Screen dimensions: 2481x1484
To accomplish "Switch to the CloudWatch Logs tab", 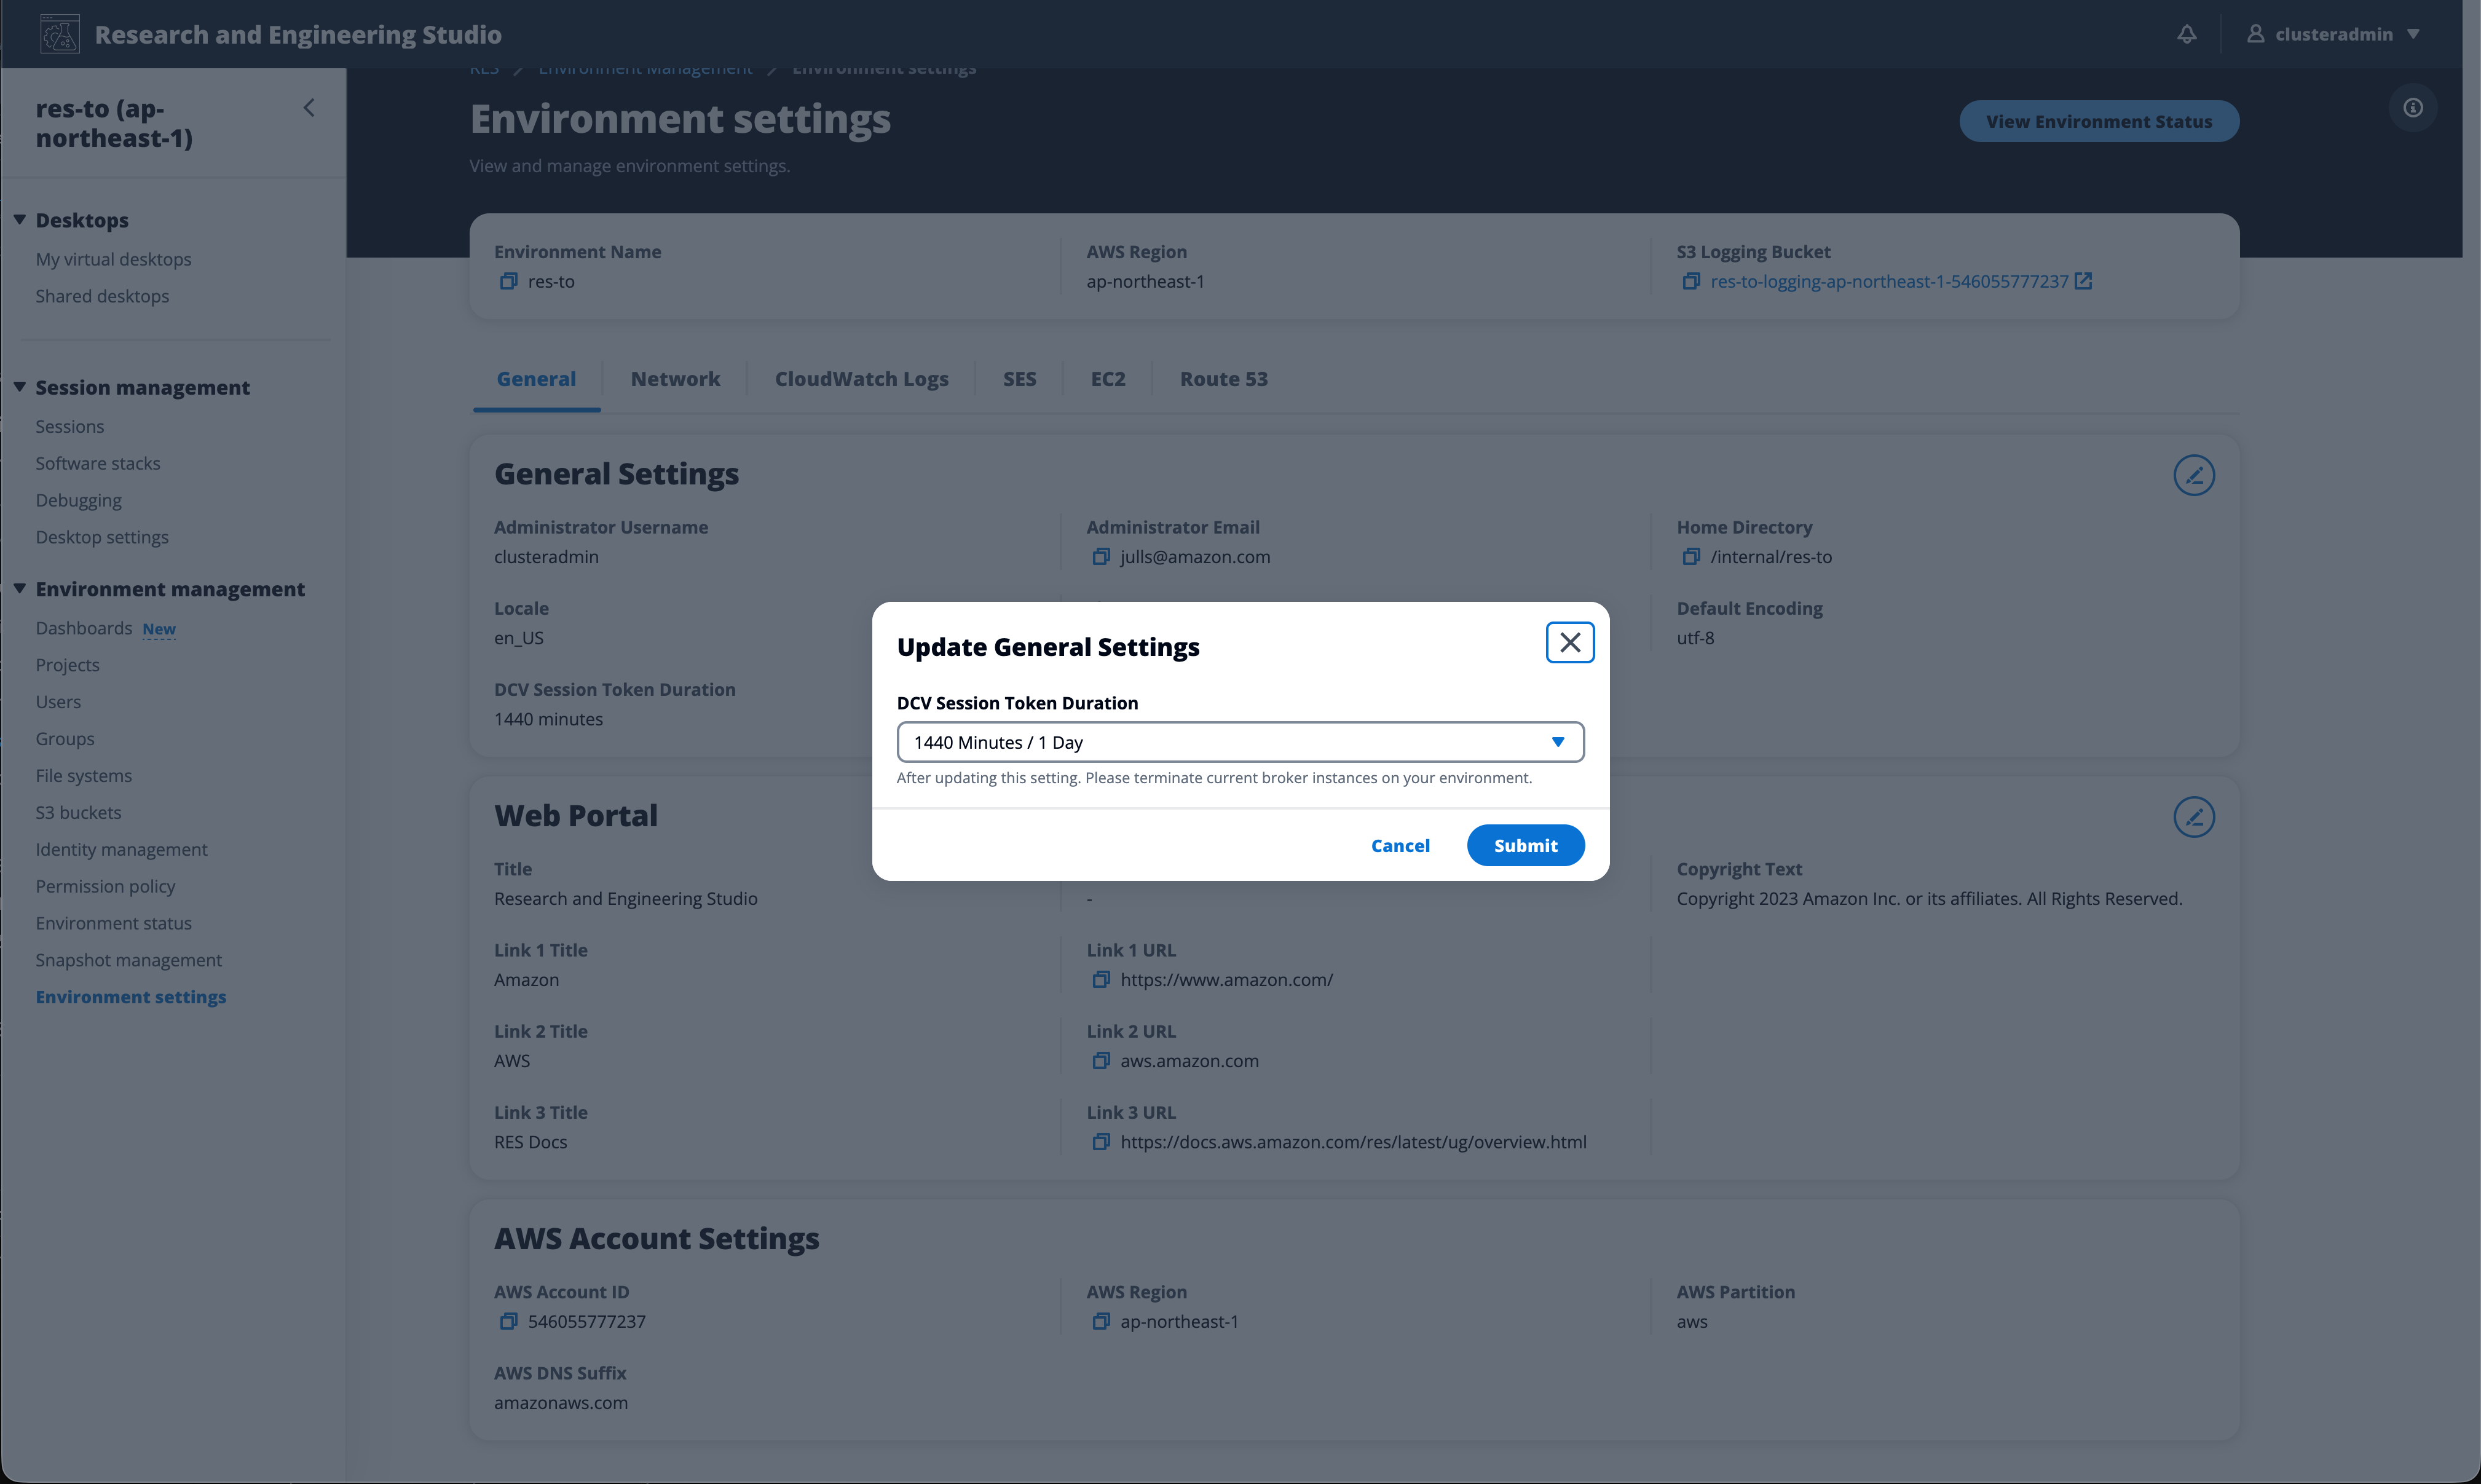I will pos(861,379).
